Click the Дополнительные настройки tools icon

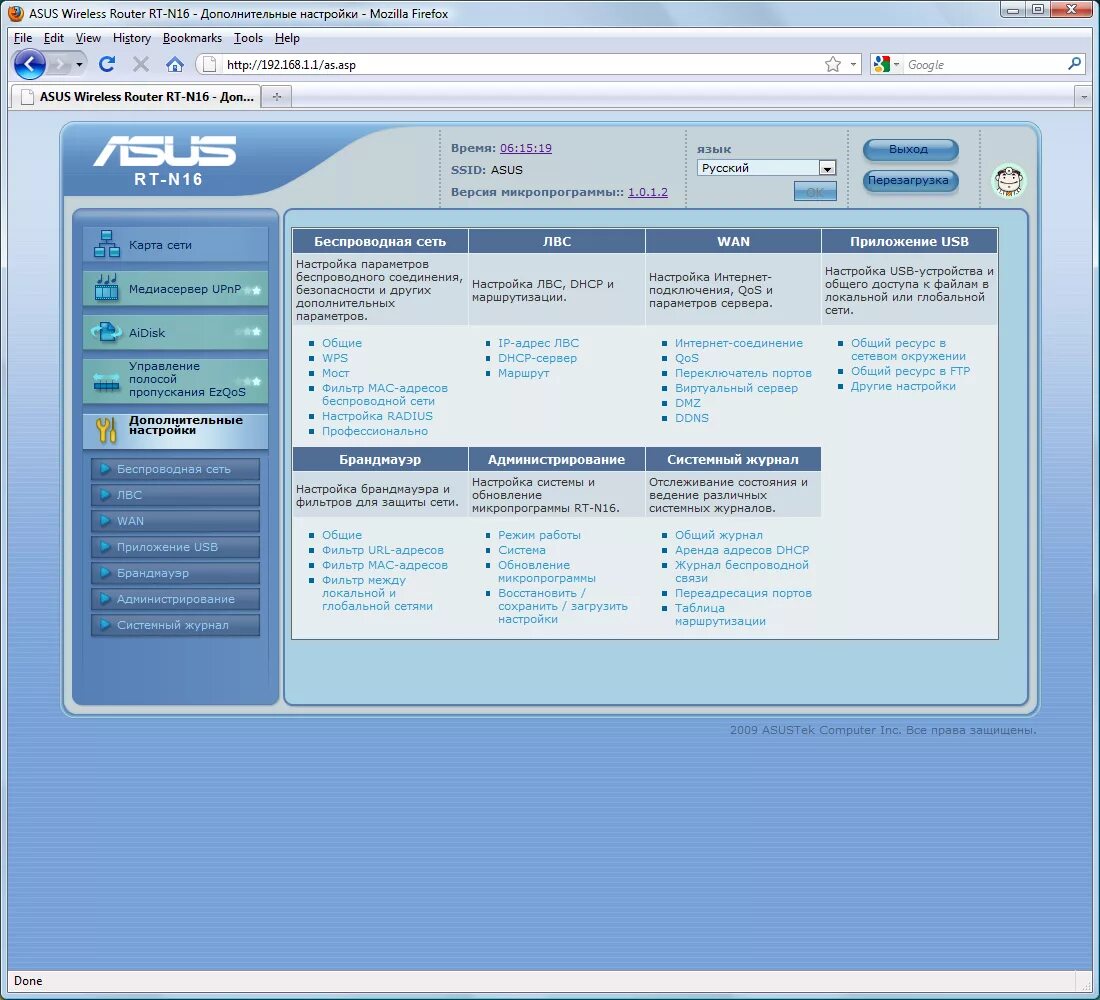point(106,429)
